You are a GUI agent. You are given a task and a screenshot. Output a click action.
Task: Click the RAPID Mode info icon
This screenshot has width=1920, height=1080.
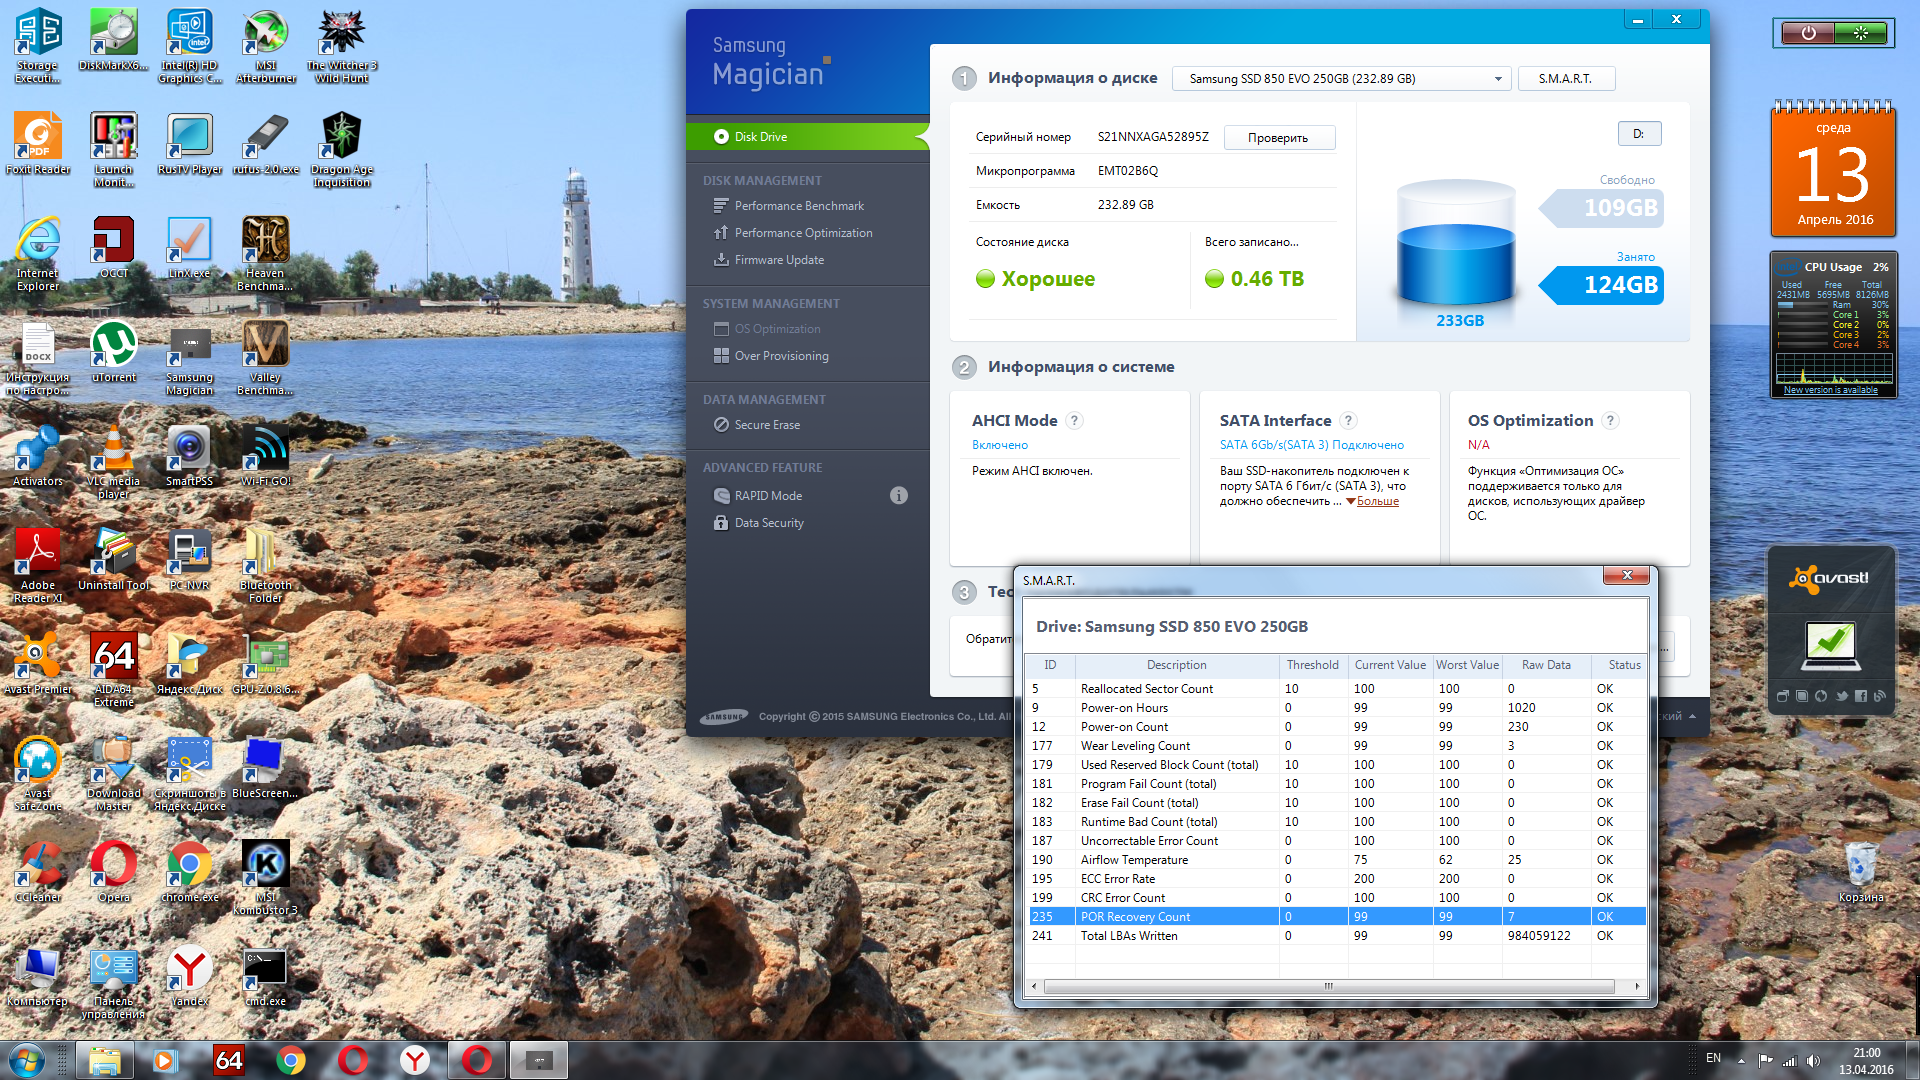coord(898,495)
